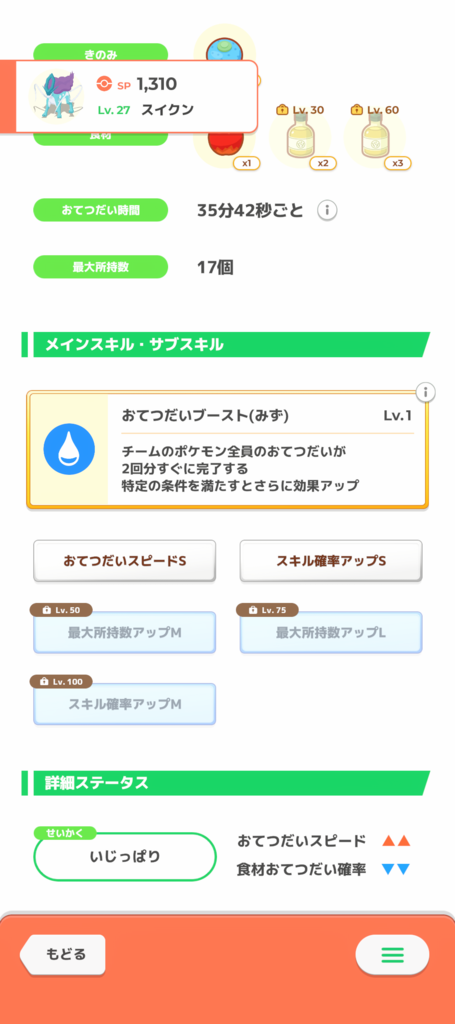Tap the おてつだい時間 green label
This screenshot has height=1024, width=455.
[101, 210]
